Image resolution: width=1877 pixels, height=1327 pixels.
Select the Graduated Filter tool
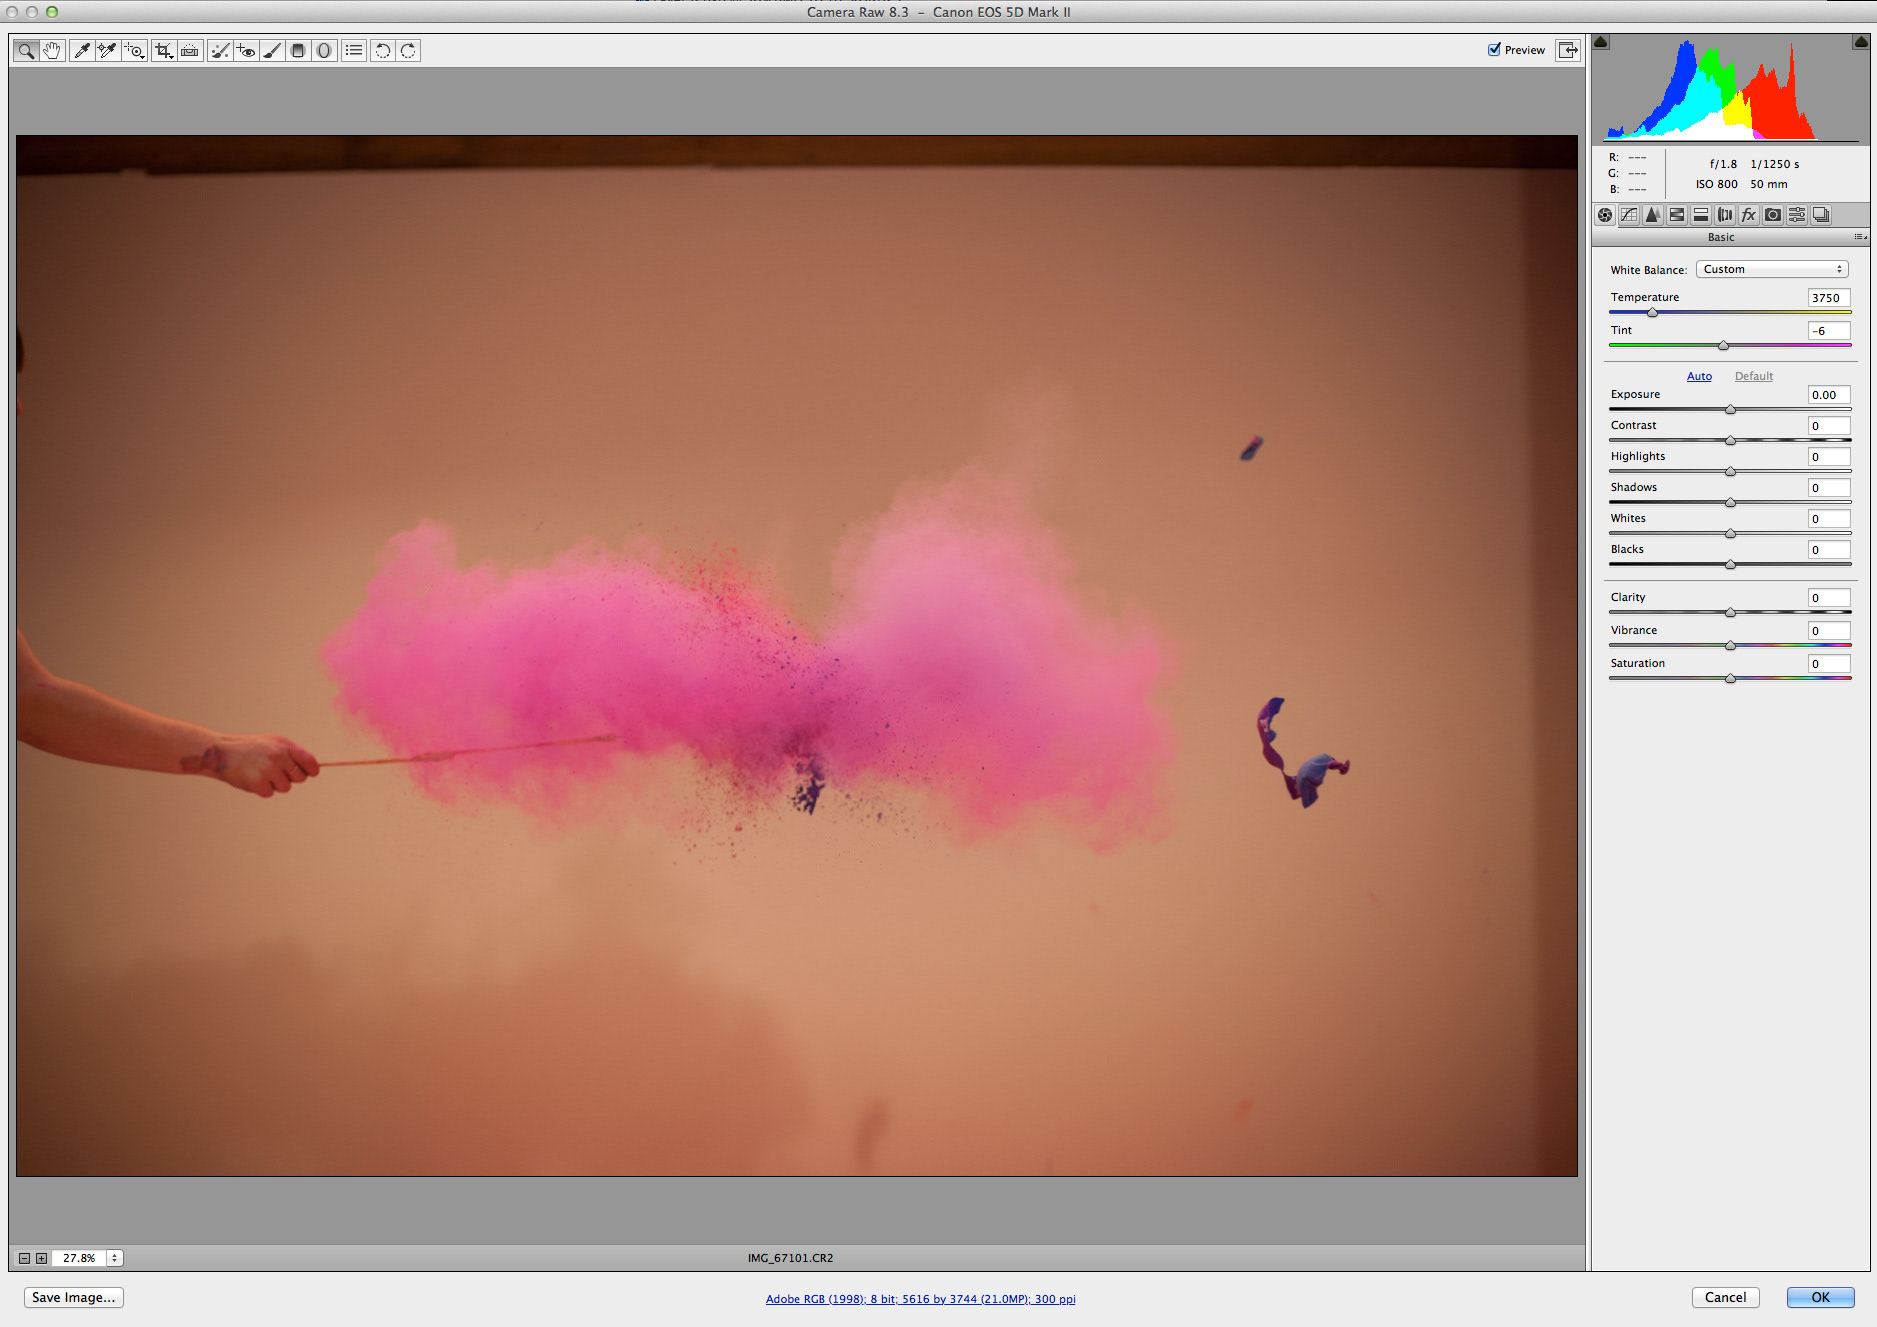tap(298, 51)
